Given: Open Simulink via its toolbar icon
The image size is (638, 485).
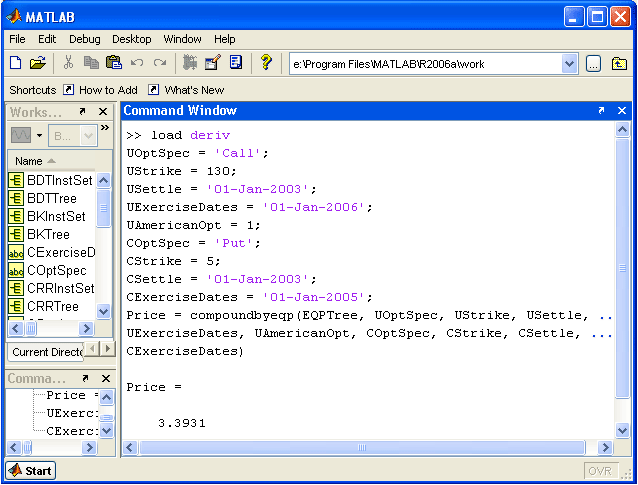Looking at the screenshot, I should (190, 63).
